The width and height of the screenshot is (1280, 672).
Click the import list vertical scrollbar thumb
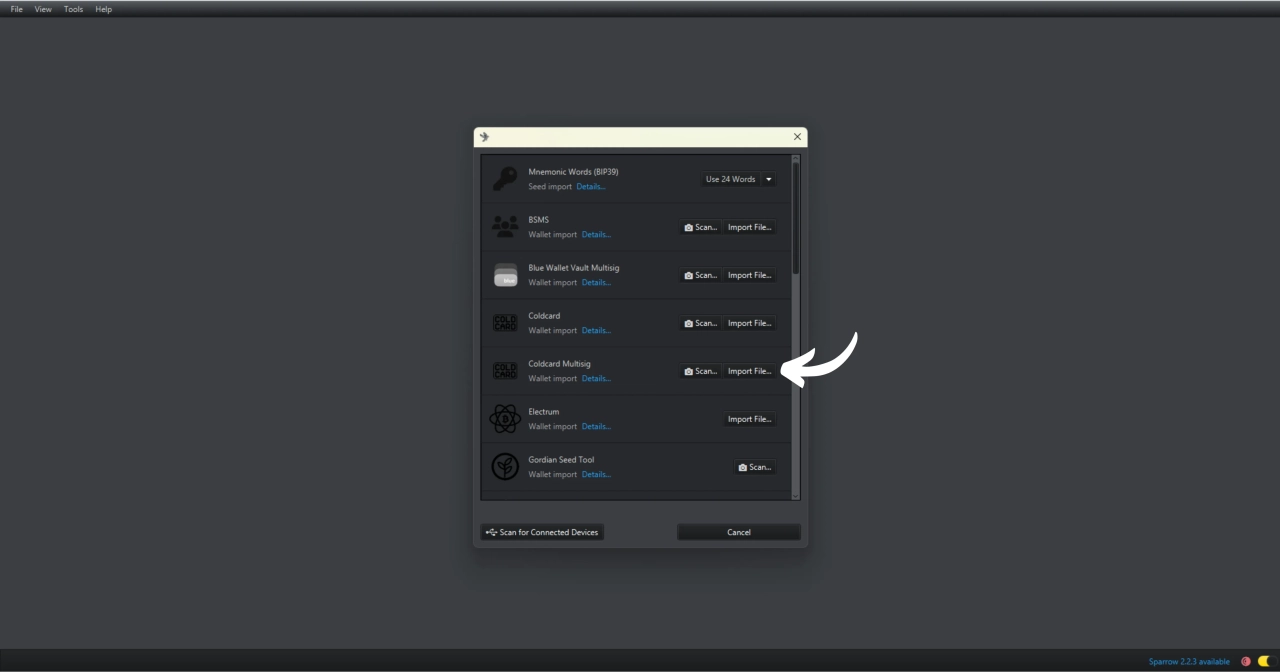tap(796, 218)
